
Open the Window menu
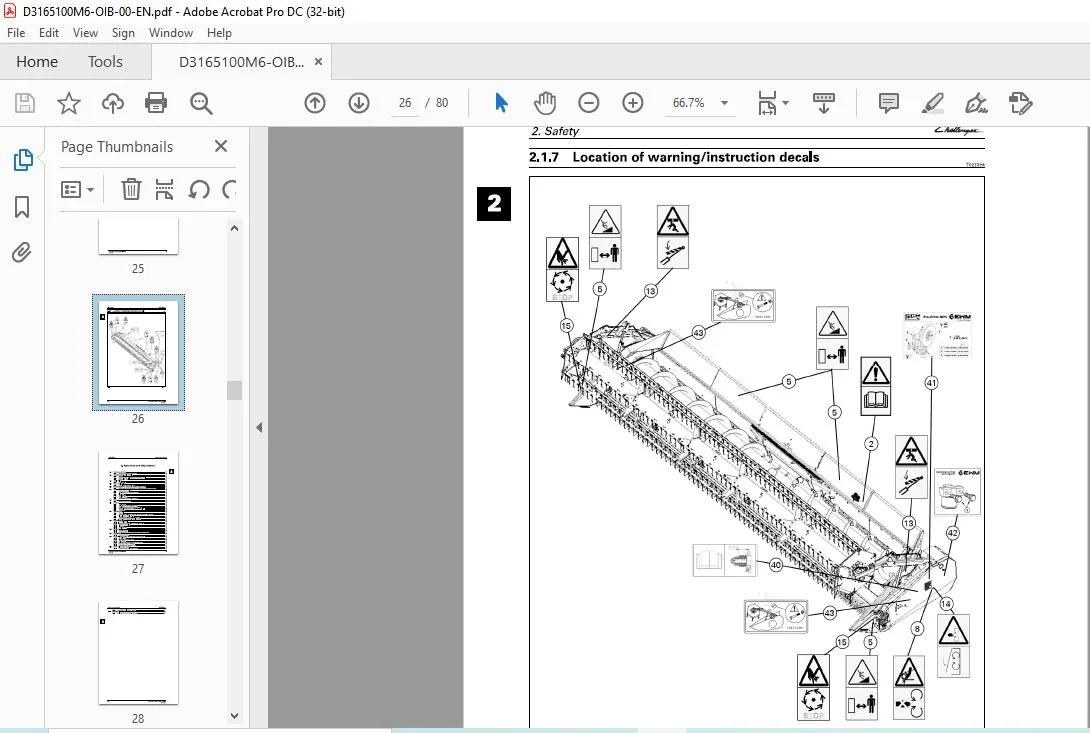click(170, 33)
